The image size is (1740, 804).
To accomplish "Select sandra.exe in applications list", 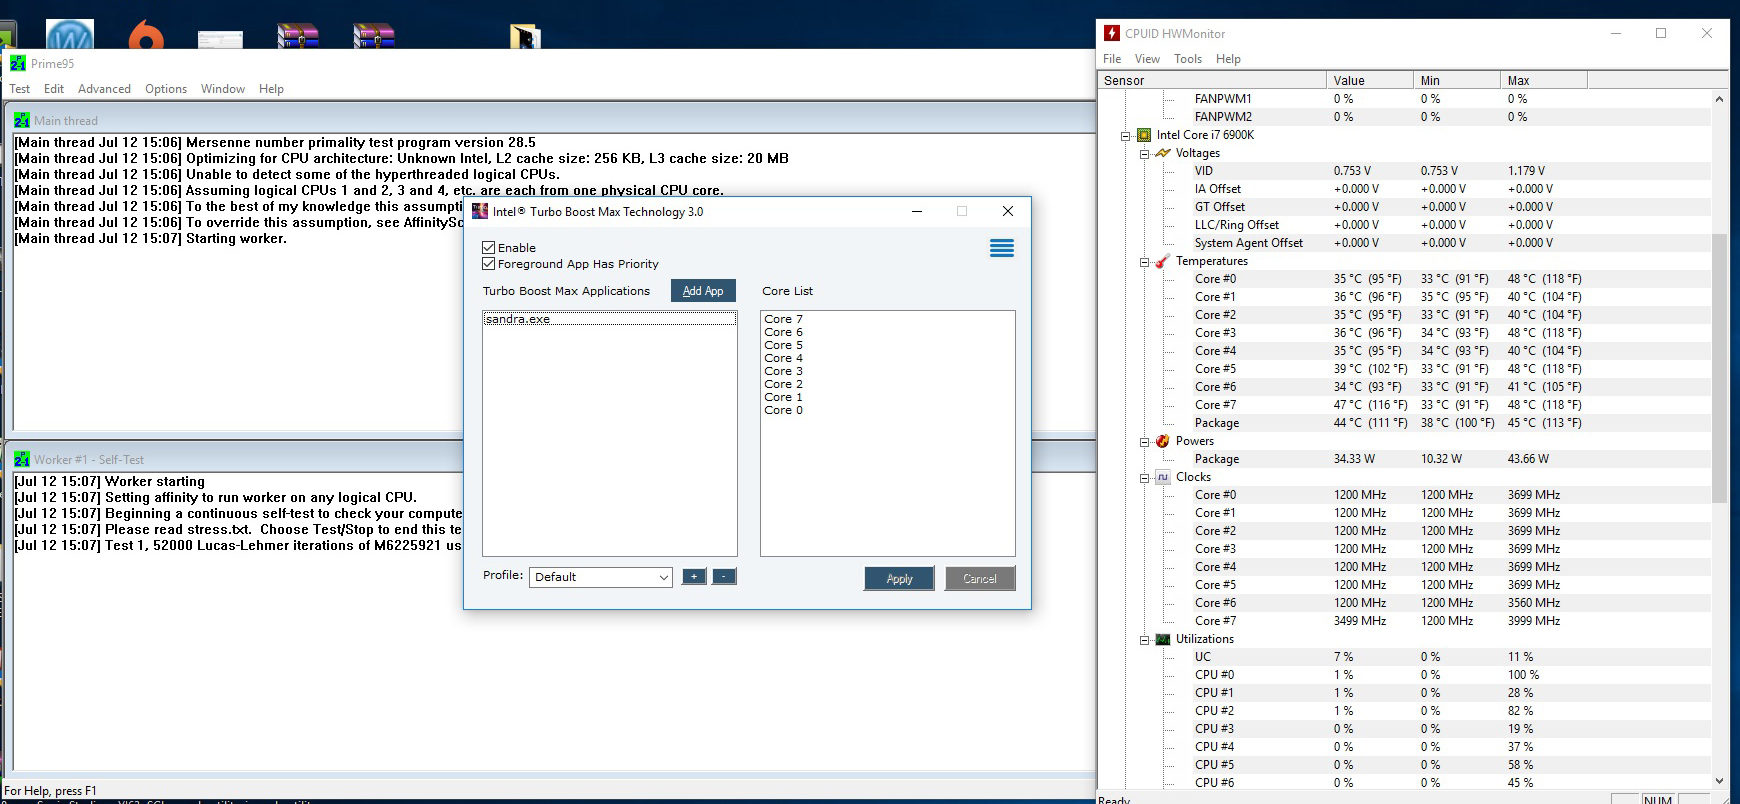I will tap(610, 319).
